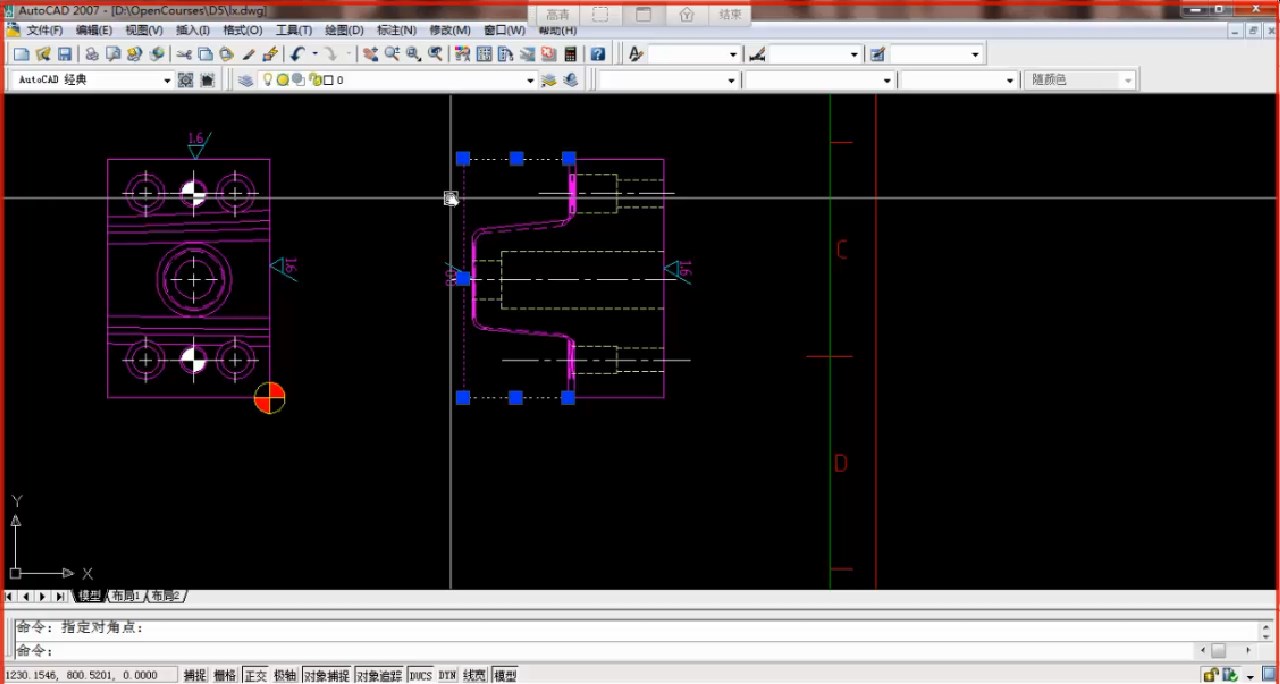1280x684 pixels.
Task: Click the Zoom Realtime magnifier icon
Action: pyautogui.click(x=392, y=54)
